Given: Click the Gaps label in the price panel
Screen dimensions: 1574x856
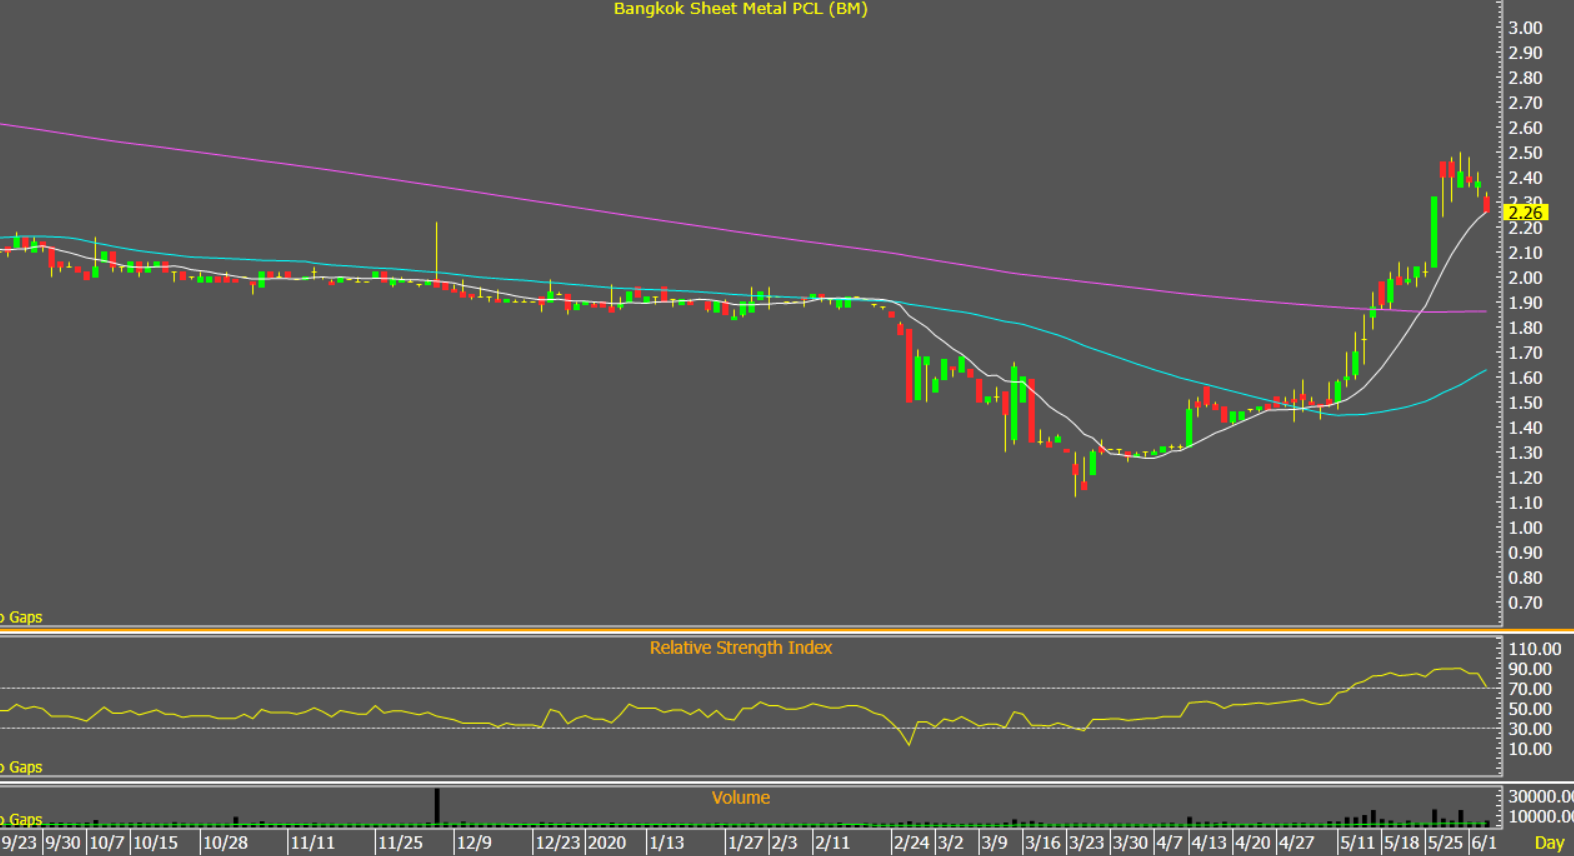Looking at the screenshot, I should 25,617.
